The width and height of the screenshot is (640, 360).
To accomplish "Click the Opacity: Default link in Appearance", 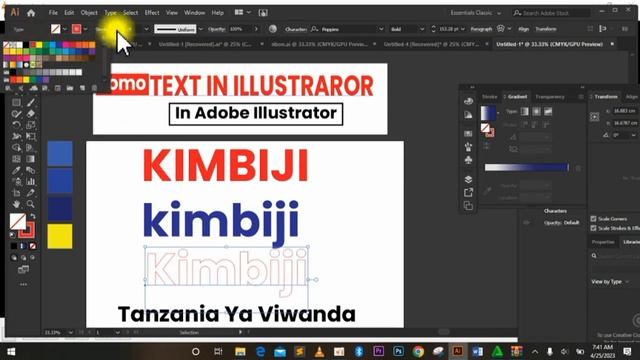I will pos(561,223).
